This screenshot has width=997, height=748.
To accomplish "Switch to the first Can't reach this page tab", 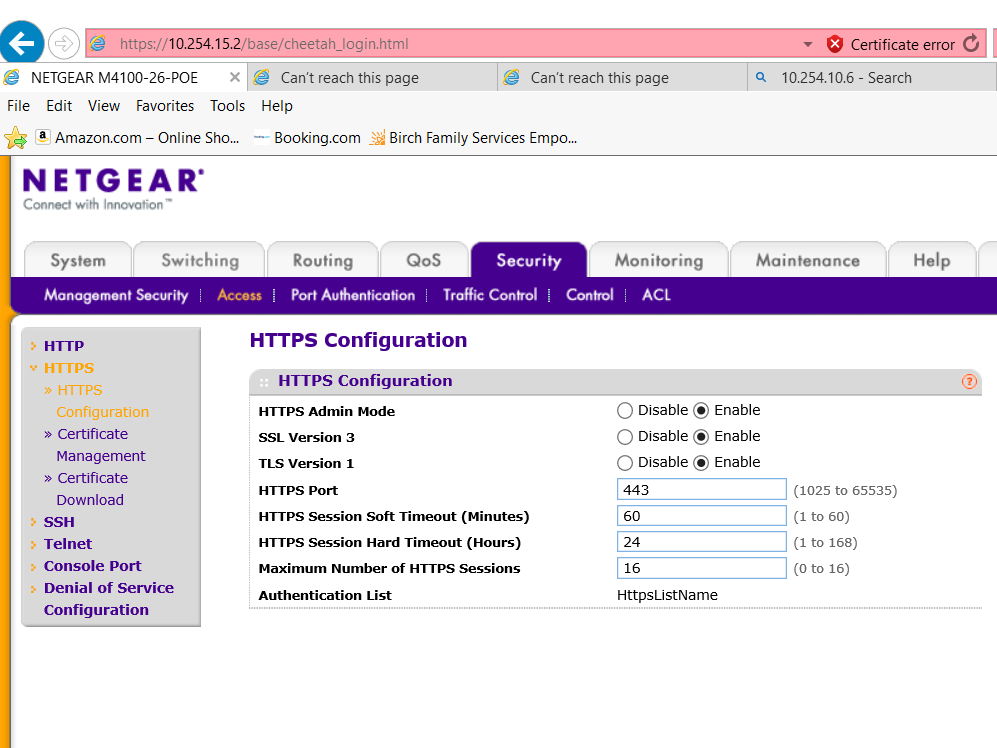I will 372,78.
